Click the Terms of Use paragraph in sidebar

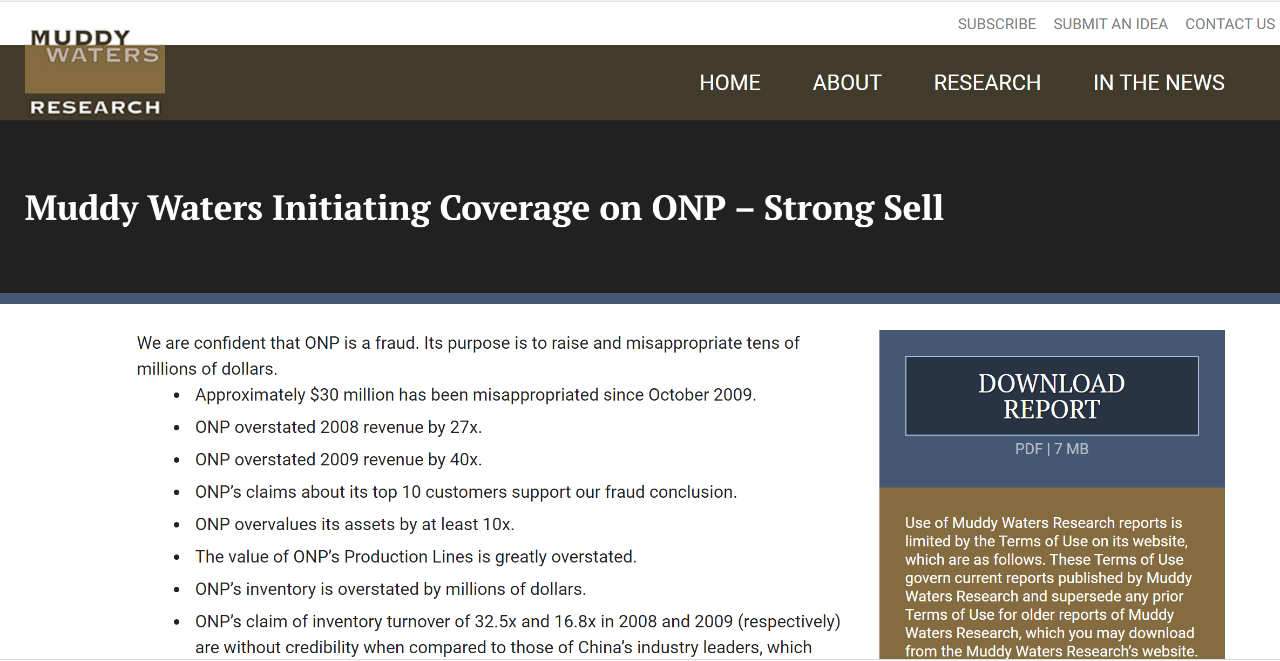tap(1051, 587)
